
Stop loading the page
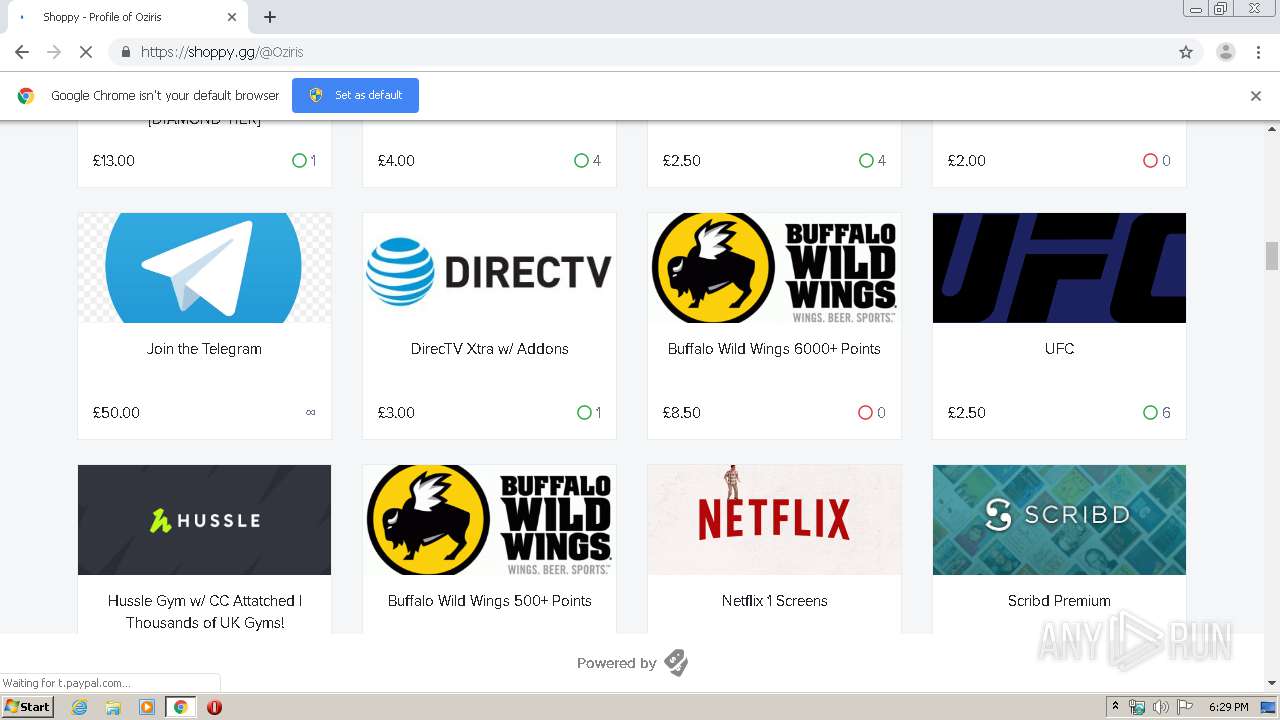(86, 52)
